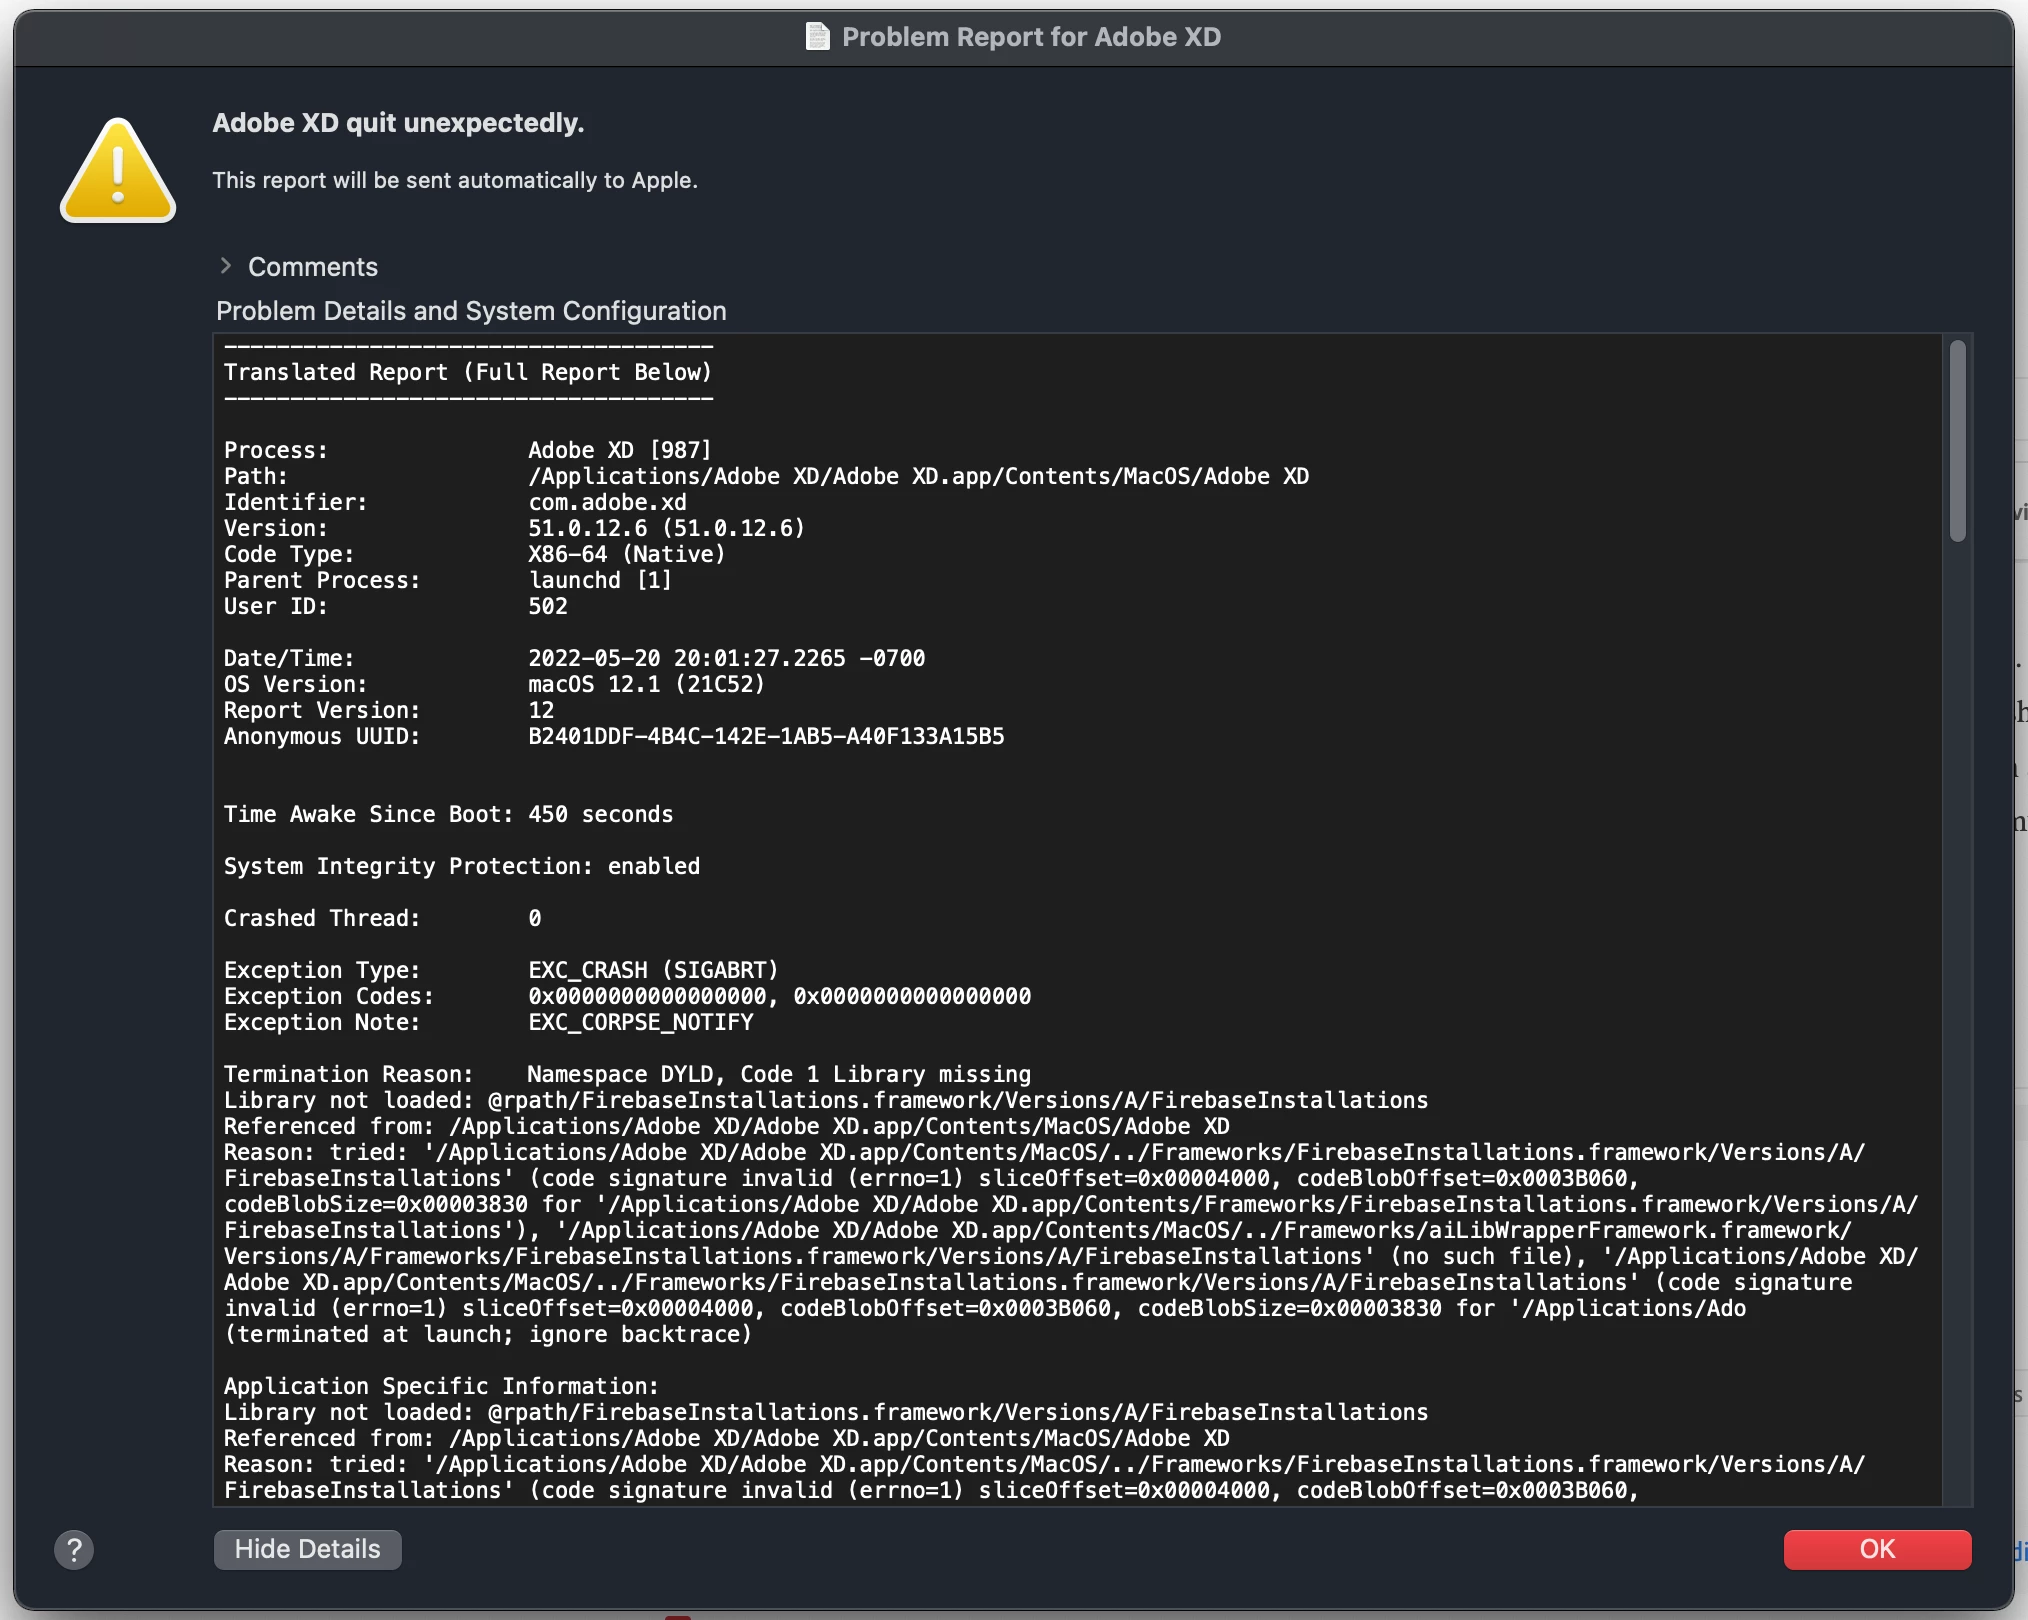Click the executable Path line value

[x=918, y=477]
